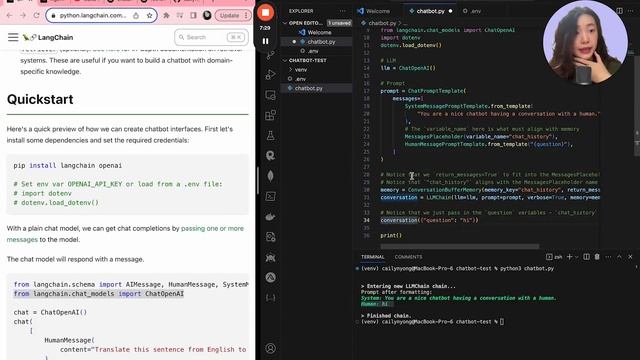
Task: Open the Remote Explorer icon in activity bar
Action: coord(270,95)
